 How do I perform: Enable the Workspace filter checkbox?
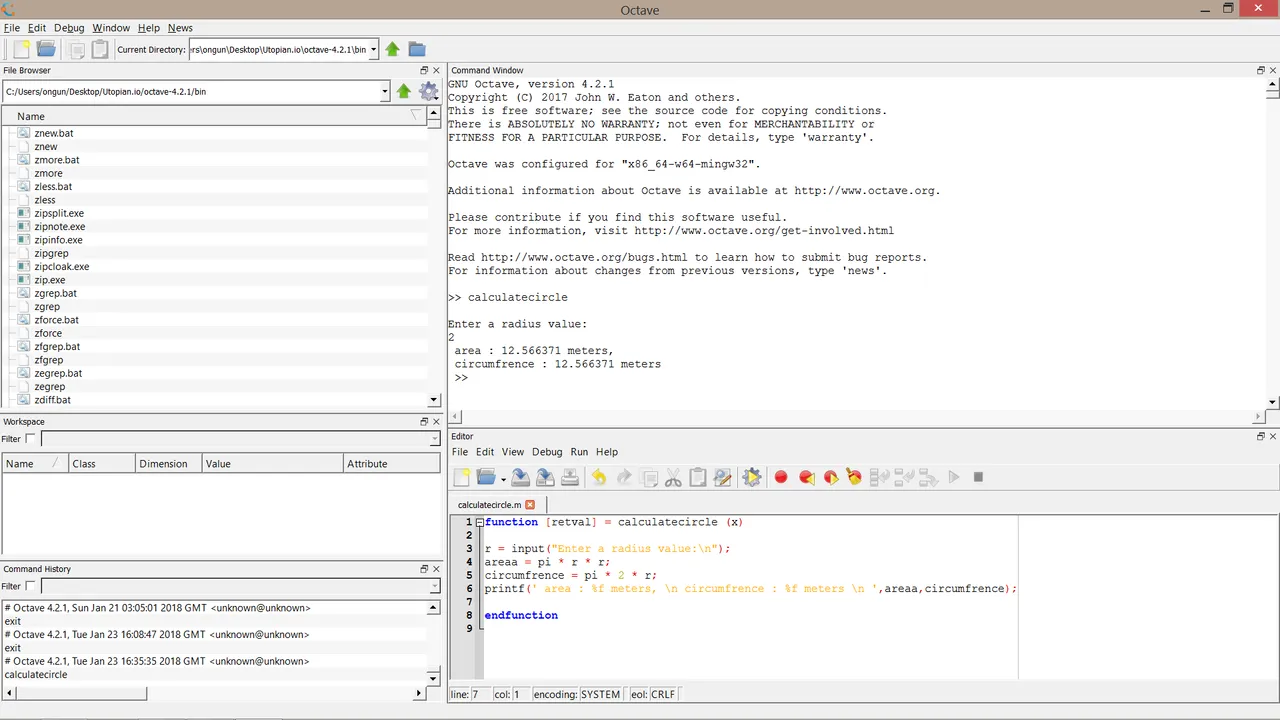[30, 438]
